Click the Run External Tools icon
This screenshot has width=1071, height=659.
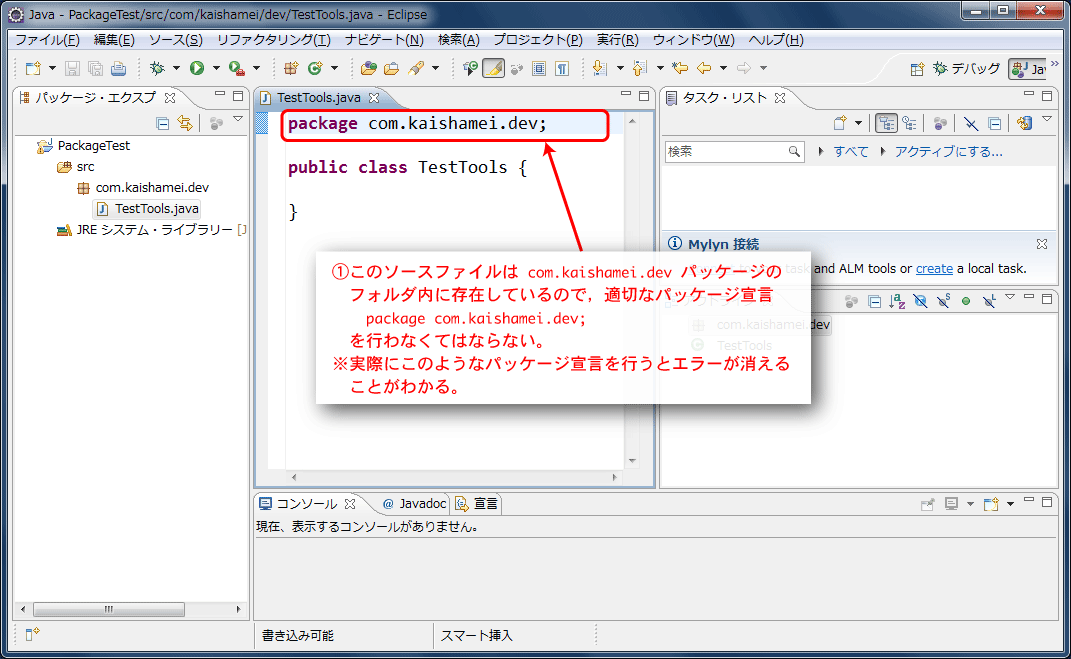pyautogui.click(x=236, y=68)
